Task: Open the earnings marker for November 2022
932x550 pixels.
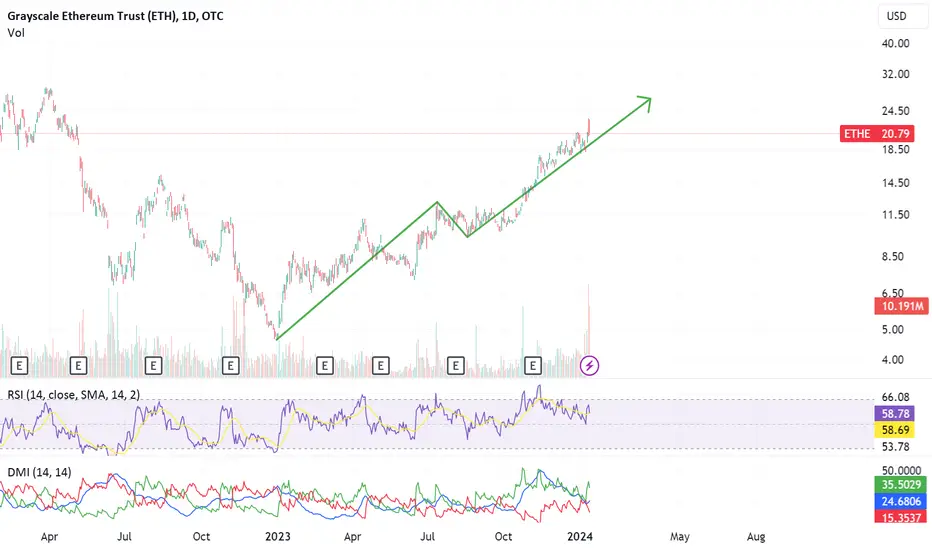Action: 231,365
